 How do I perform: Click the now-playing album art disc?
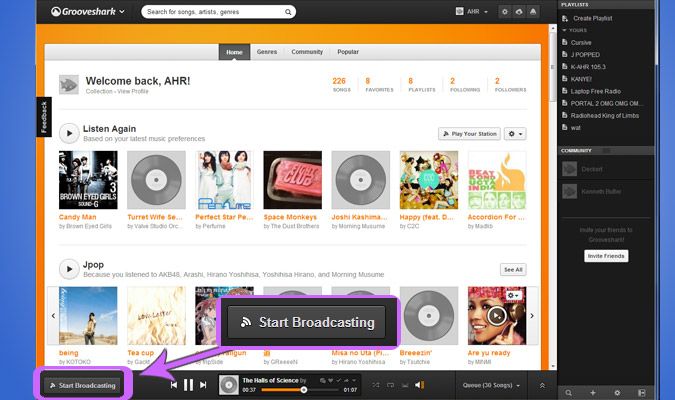pyautogui.click(x=229, y=385)
